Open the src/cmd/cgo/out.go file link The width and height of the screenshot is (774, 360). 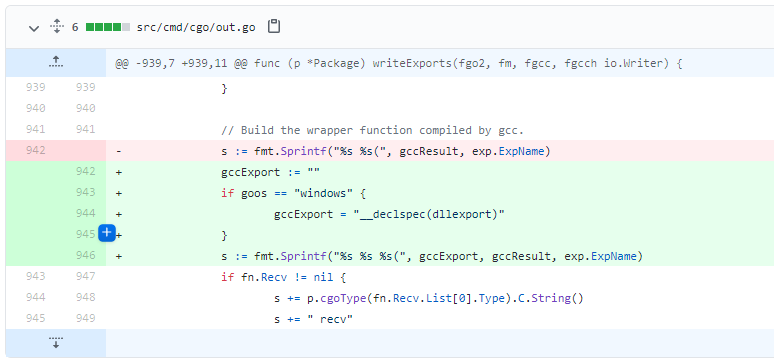tap(196, 27)
